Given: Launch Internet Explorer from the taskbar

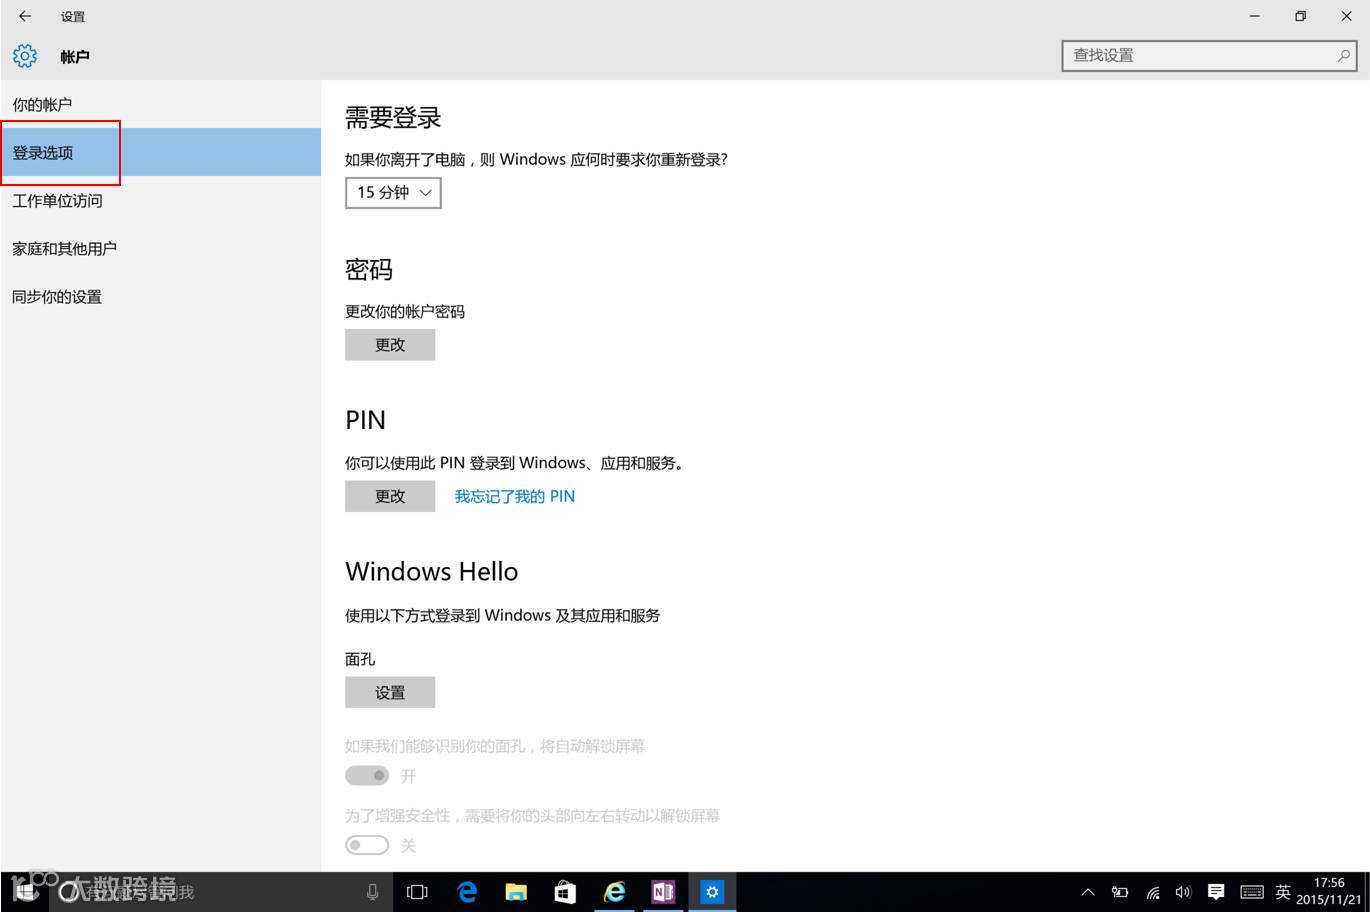Looking at the screenshot, I should [614, 892].
